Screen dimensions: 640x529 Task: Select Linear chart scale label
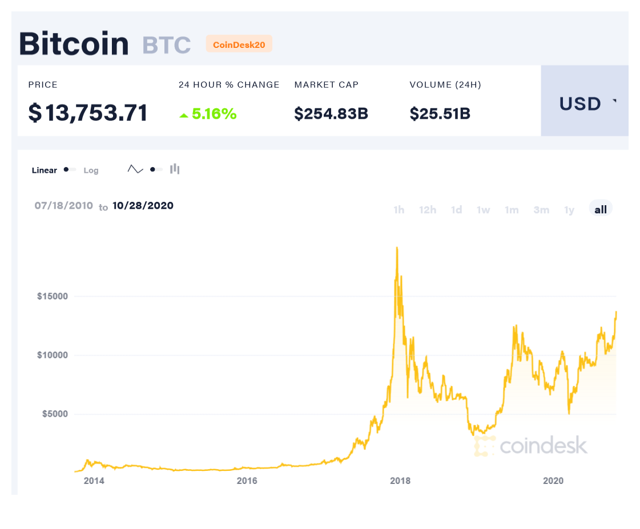coord(44,170)
